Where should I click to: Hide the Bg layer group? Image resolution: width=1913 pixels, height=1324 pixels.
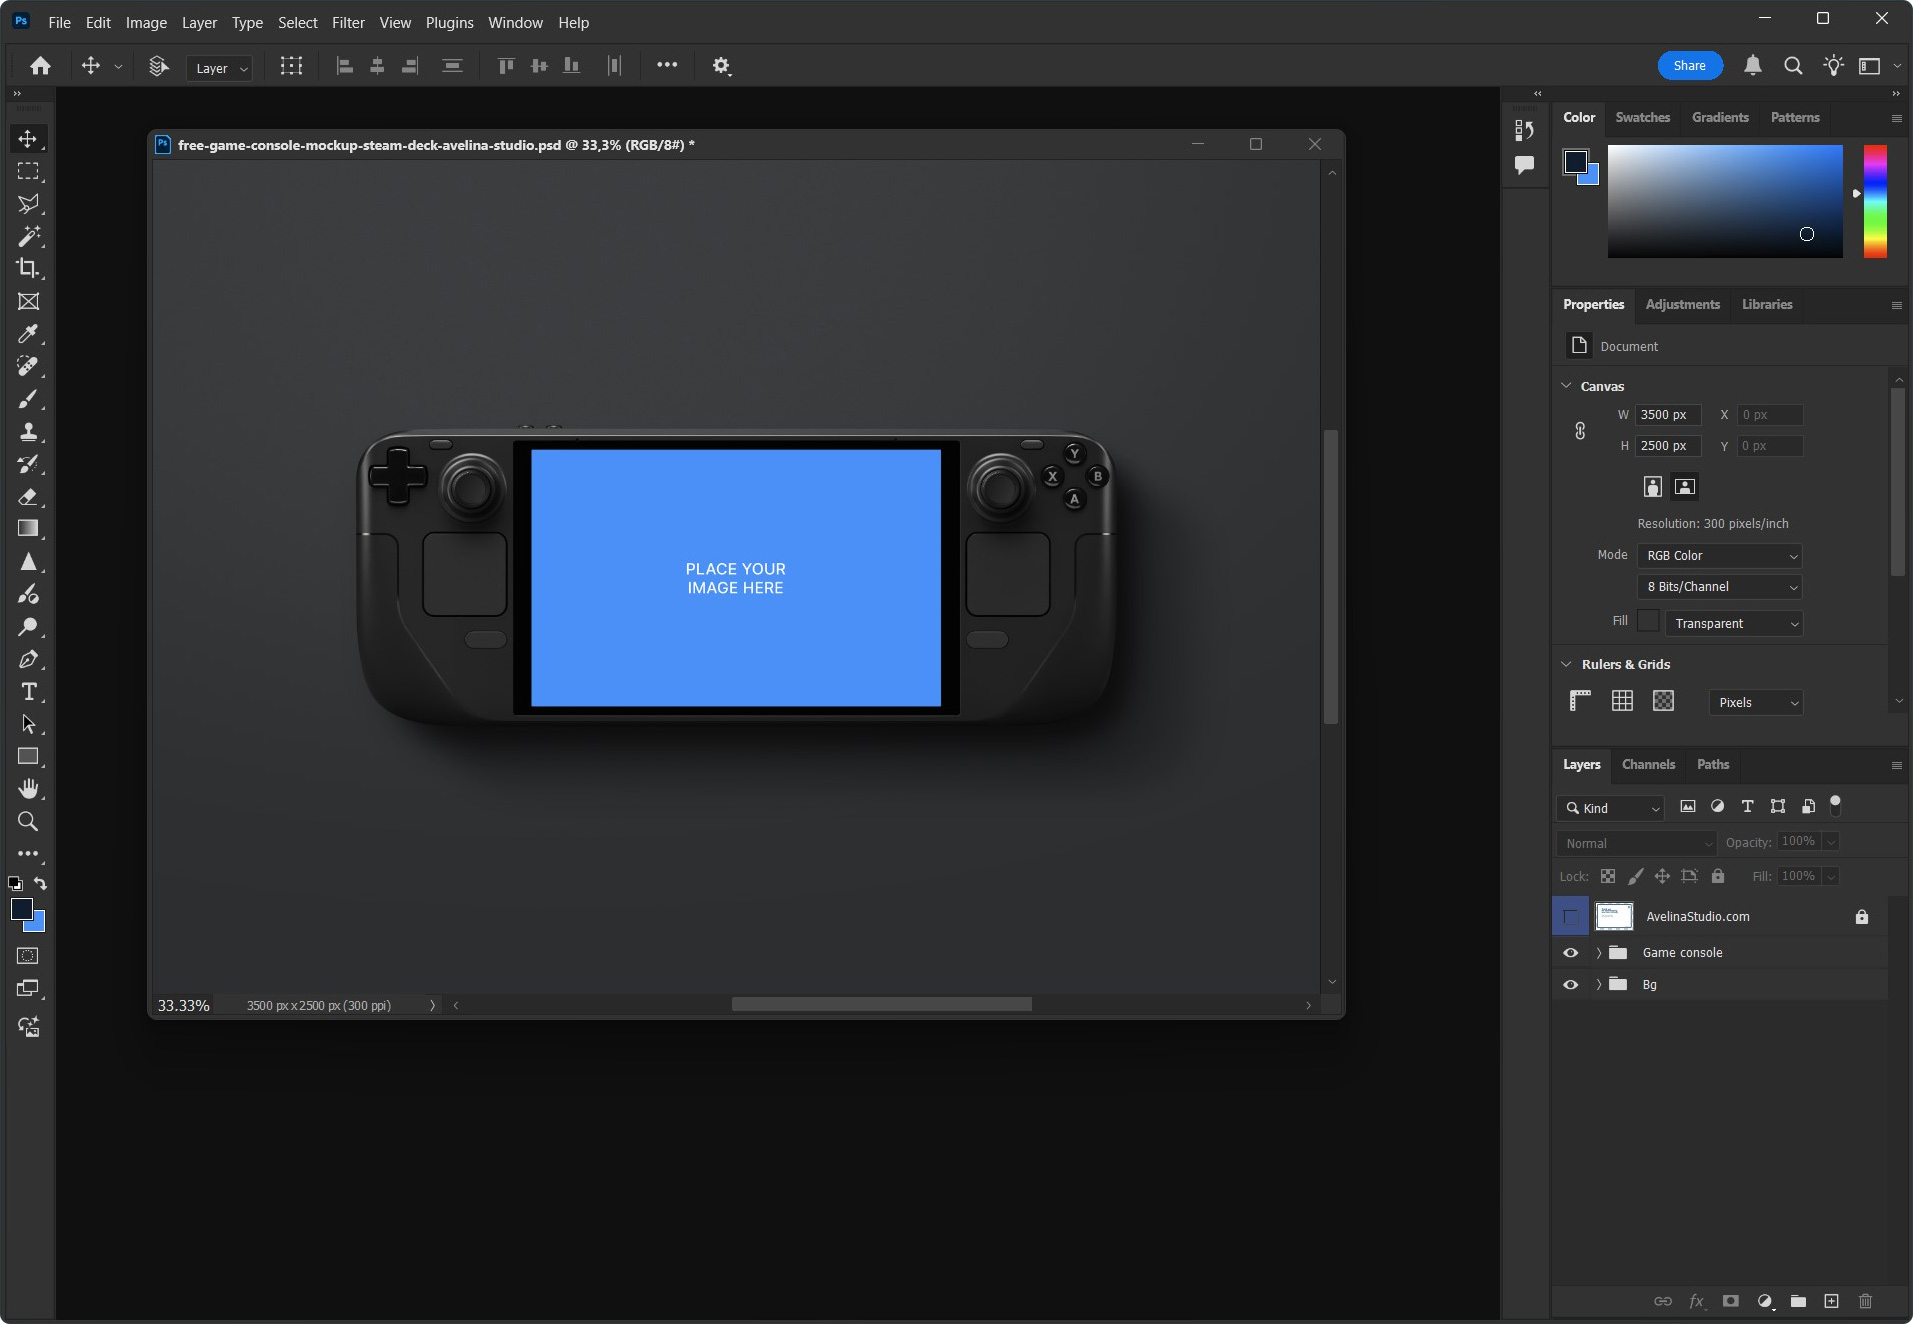(x=1570, y=985)
